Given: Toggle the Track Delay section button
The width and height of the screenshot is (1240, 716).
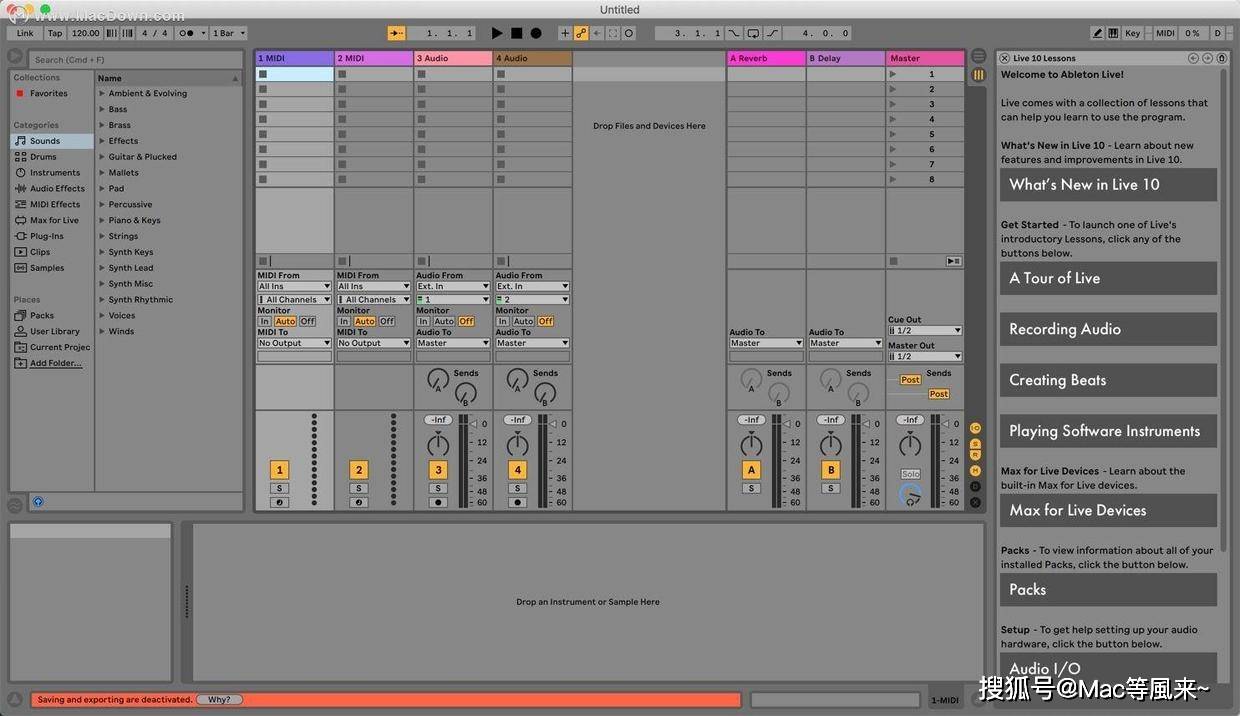Looking at the screenshot, I should point(976,486).
